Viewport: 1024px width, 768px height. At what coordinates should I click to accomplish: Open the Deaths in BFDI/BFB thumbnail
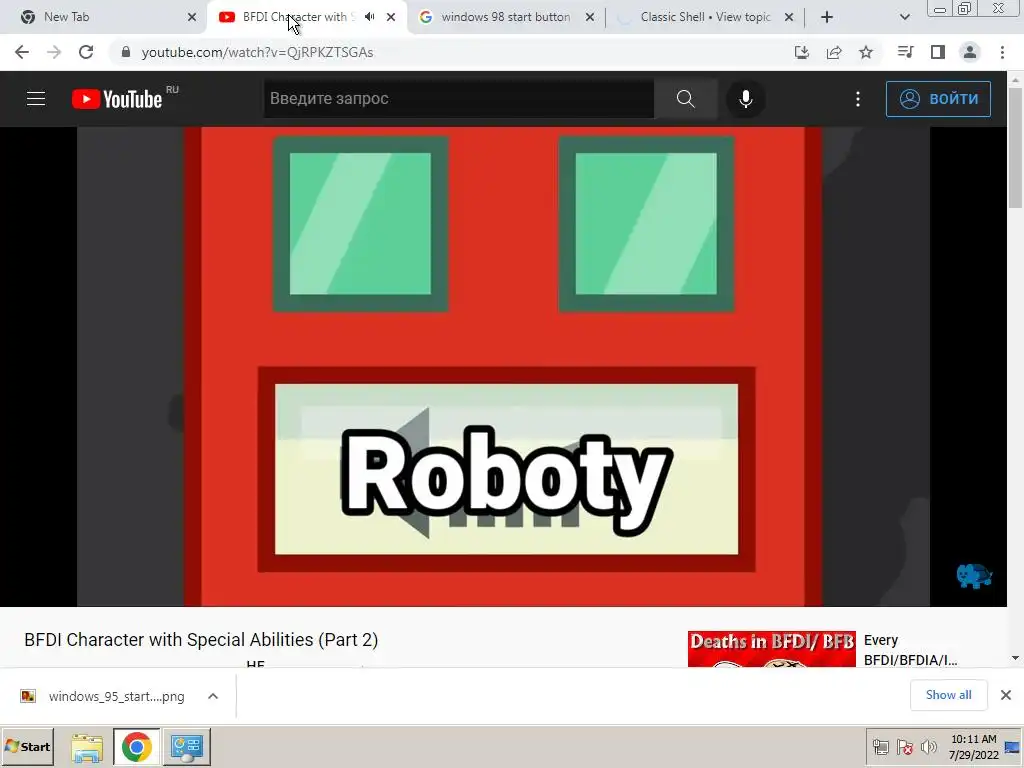coord(771,648)
